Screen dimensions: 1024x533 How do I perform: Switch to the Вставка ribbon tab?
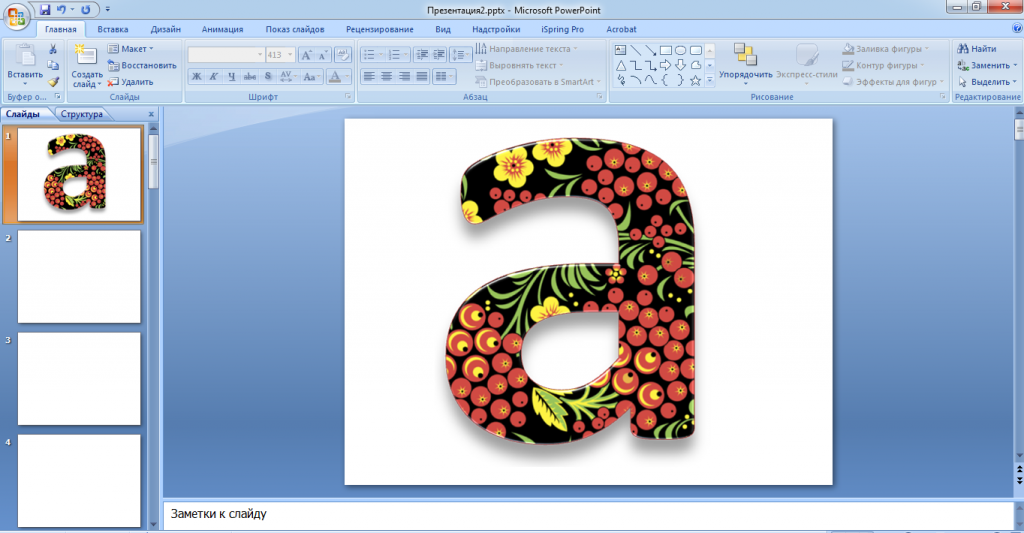pos(113,29)
